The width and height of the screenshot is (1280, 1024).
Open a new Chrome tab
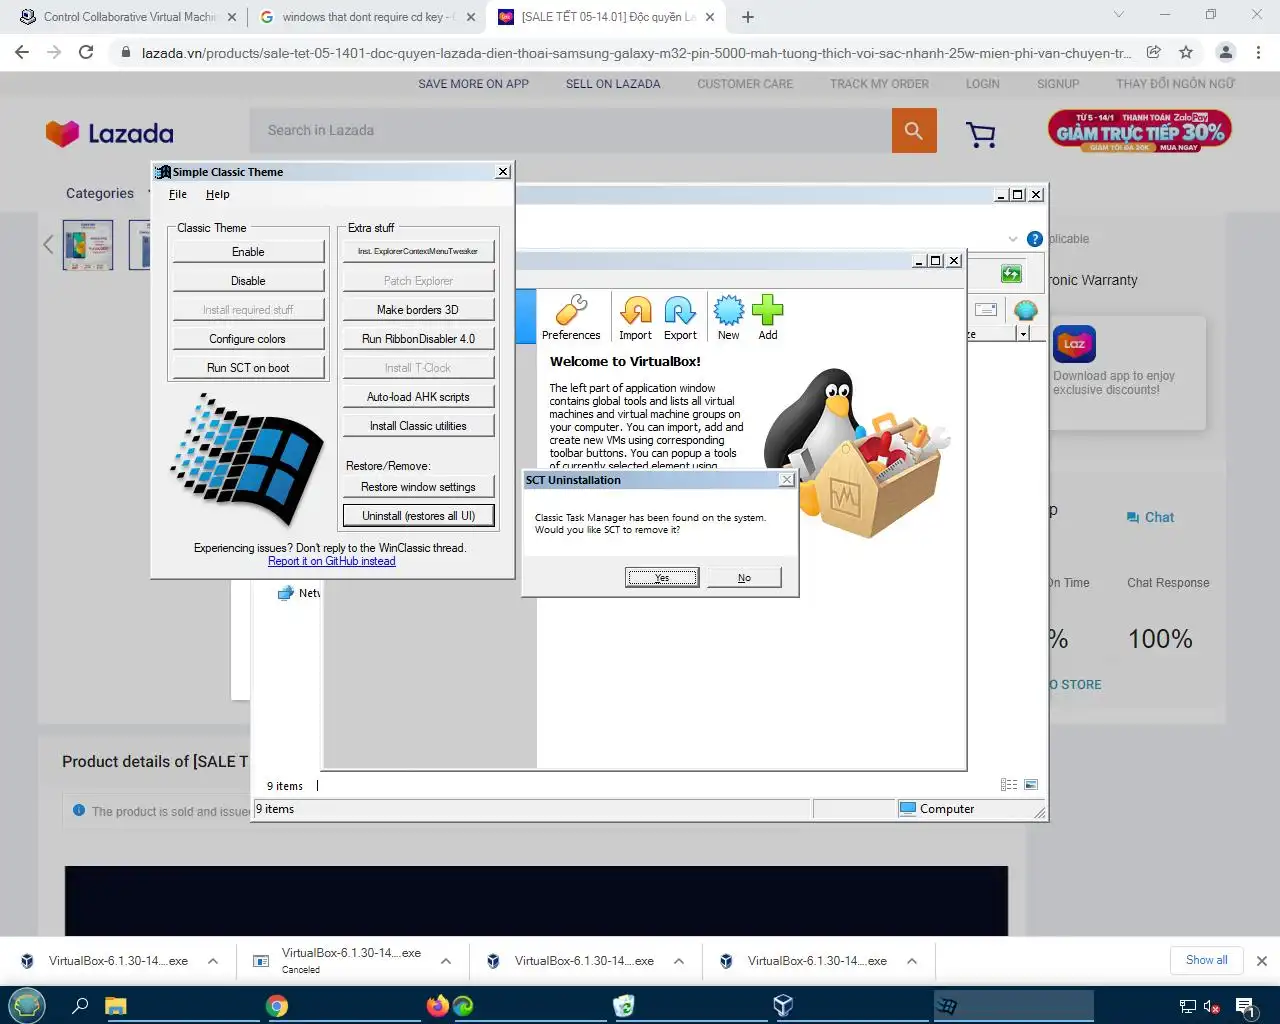tap(748, 17)
